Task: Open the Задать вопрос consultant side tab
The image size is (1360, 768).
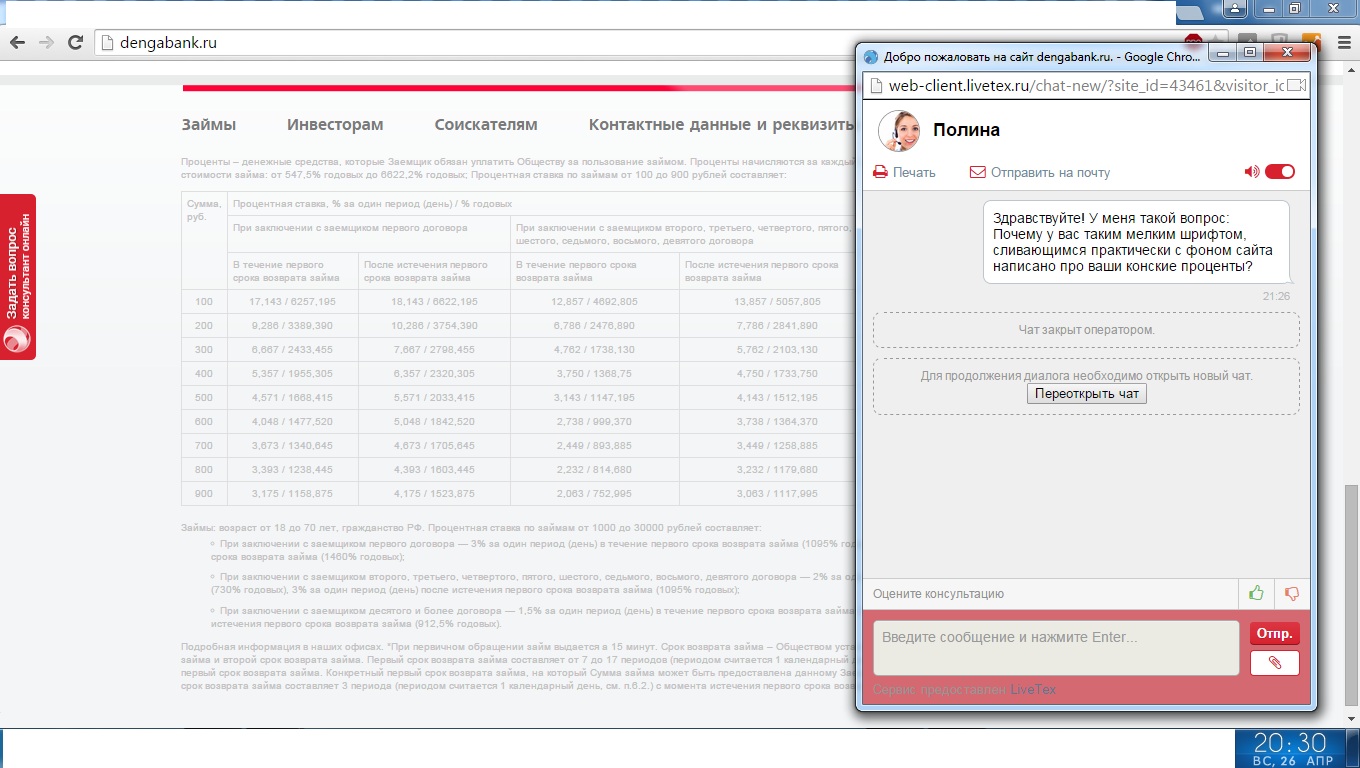Action: tap(17, 277)
